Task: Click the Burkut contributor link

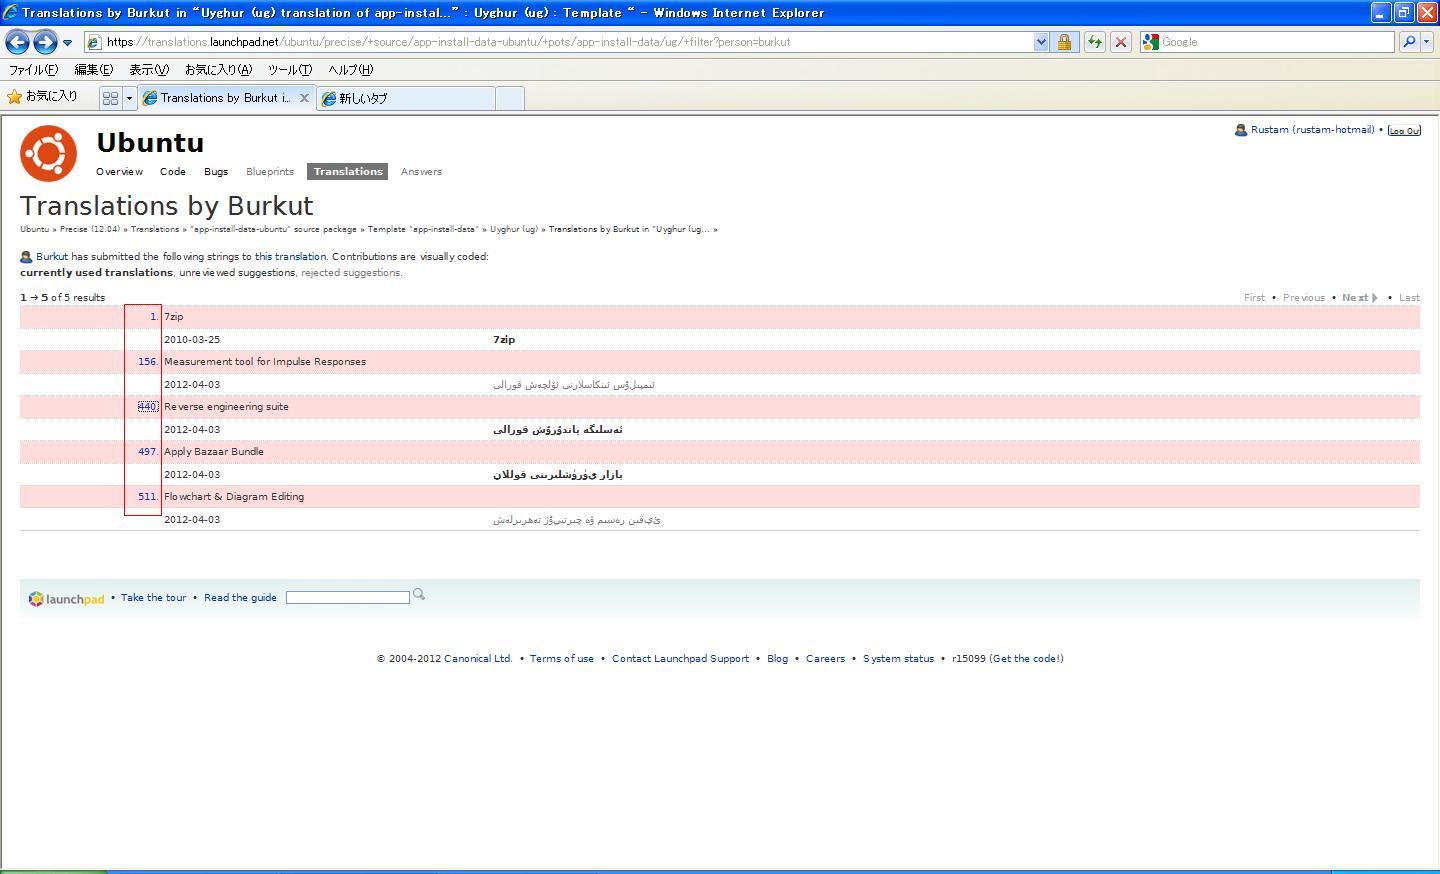Action: click(x=52, y=257)
